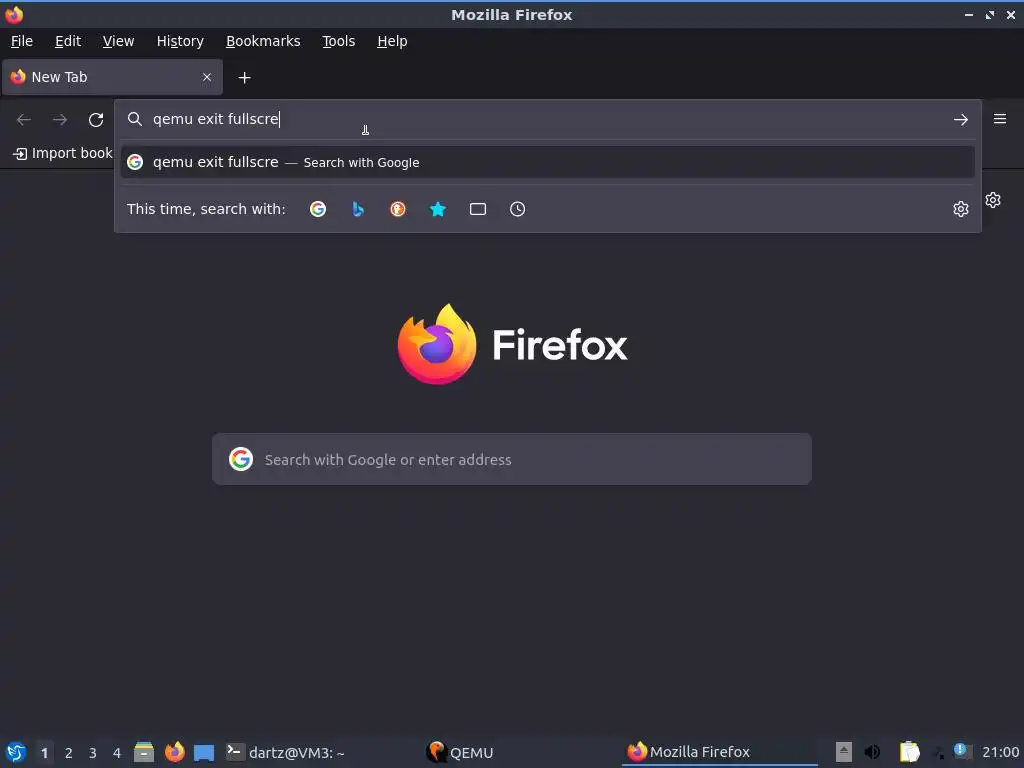Open the clipboard manager tray icon
1024x768 pixels.
(909, 752)
